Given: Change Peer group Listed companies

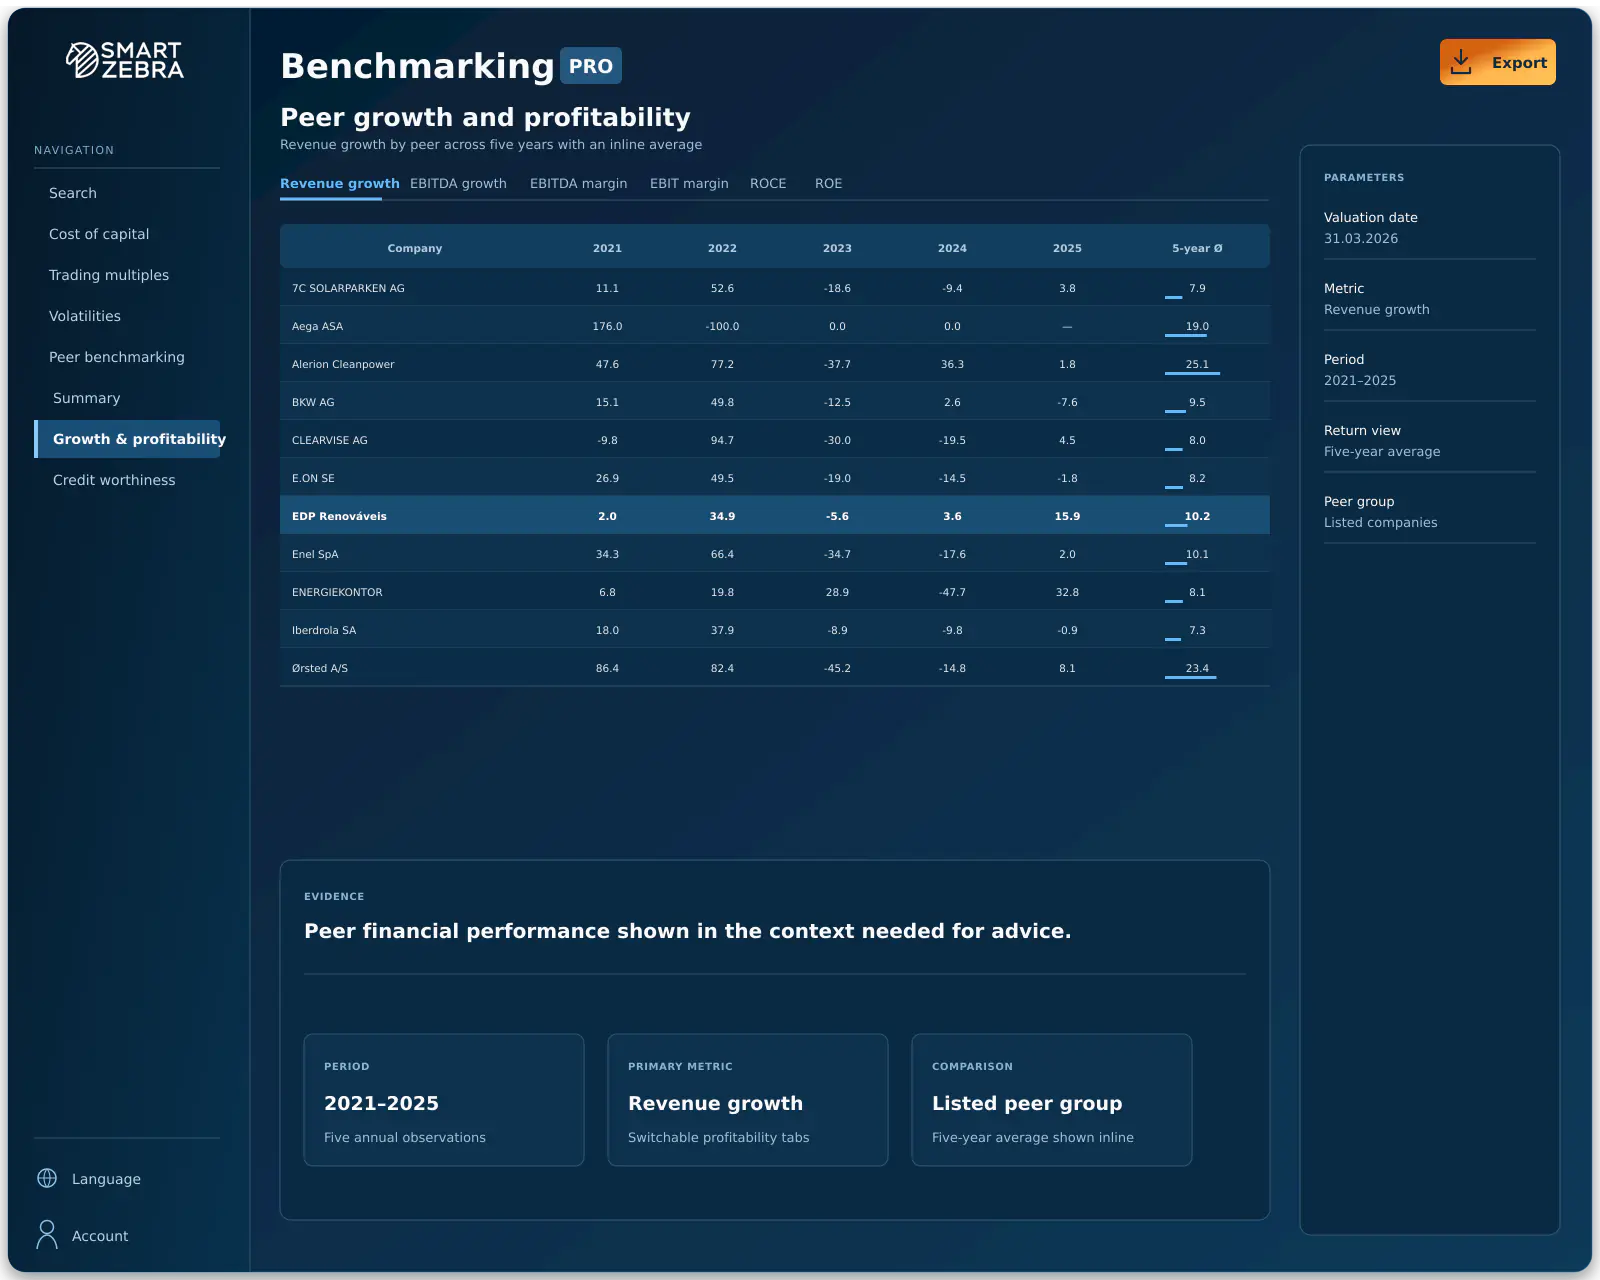Looking at the screenshot, I should (1429, 512).
